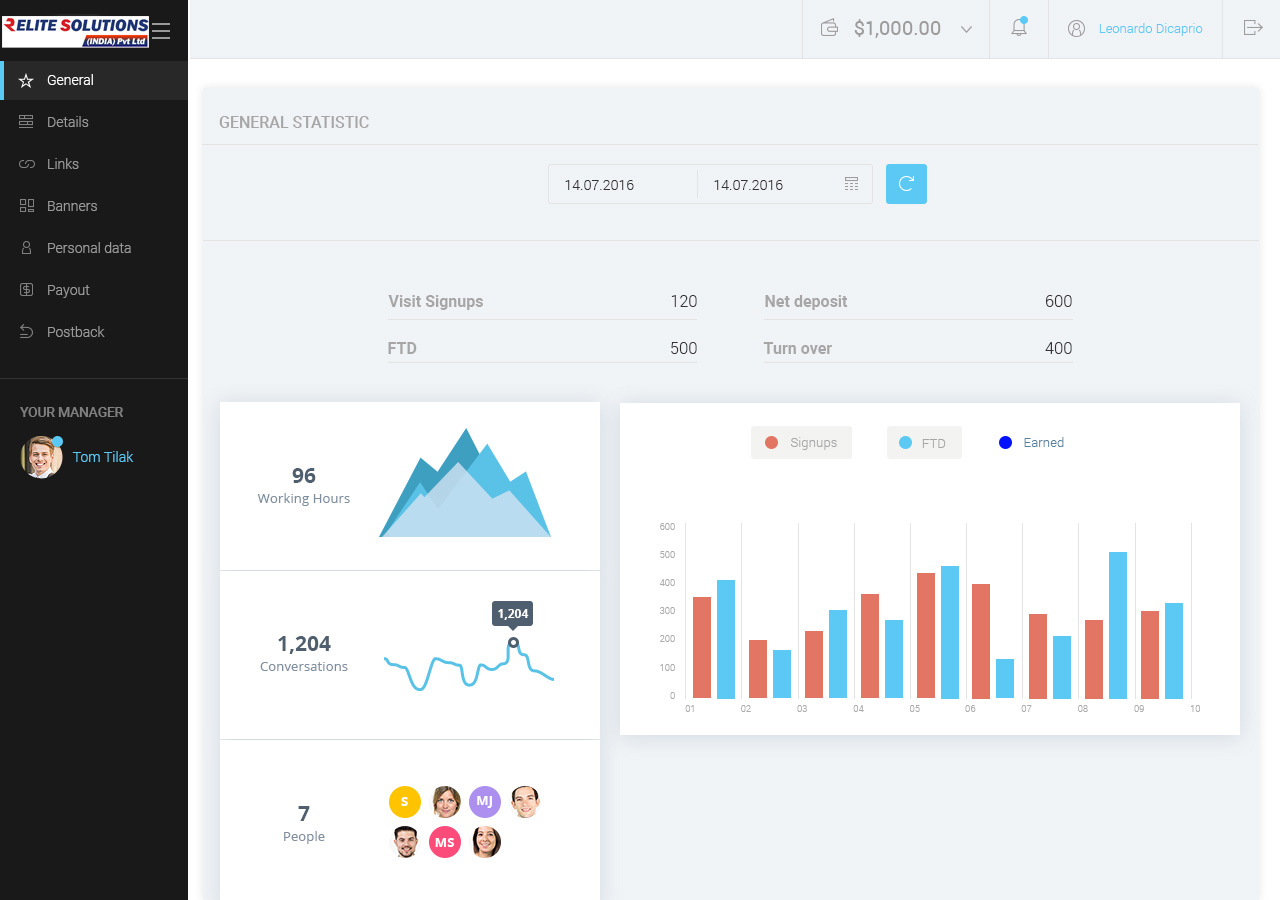Open Leonardo Dicaprio profile link
The height and width of the screenshot is (900, 1280).
1150,29
